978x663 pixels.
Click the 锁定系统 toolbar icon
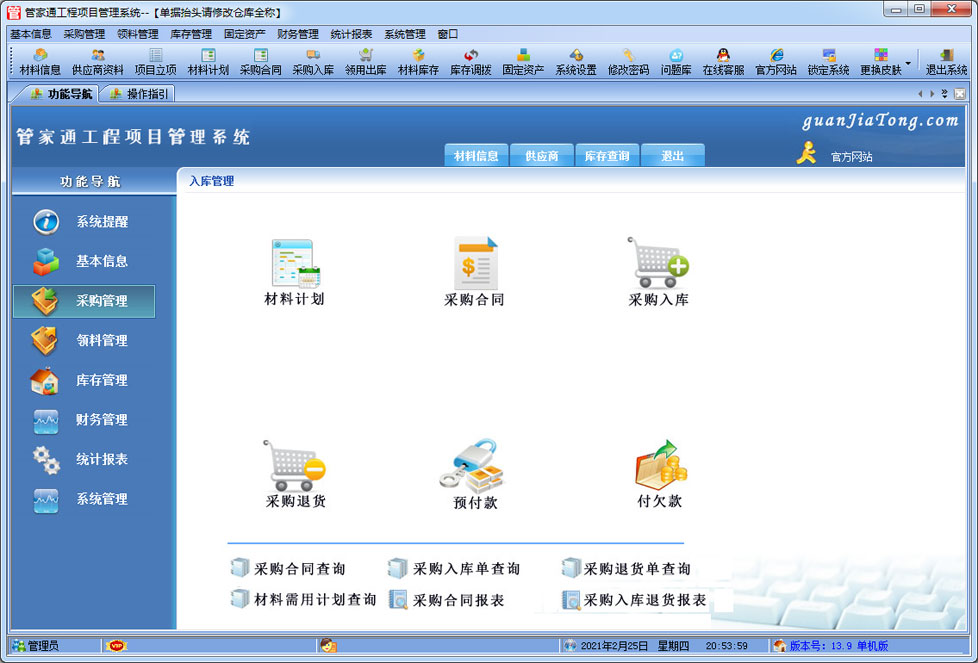coord(828,62)
